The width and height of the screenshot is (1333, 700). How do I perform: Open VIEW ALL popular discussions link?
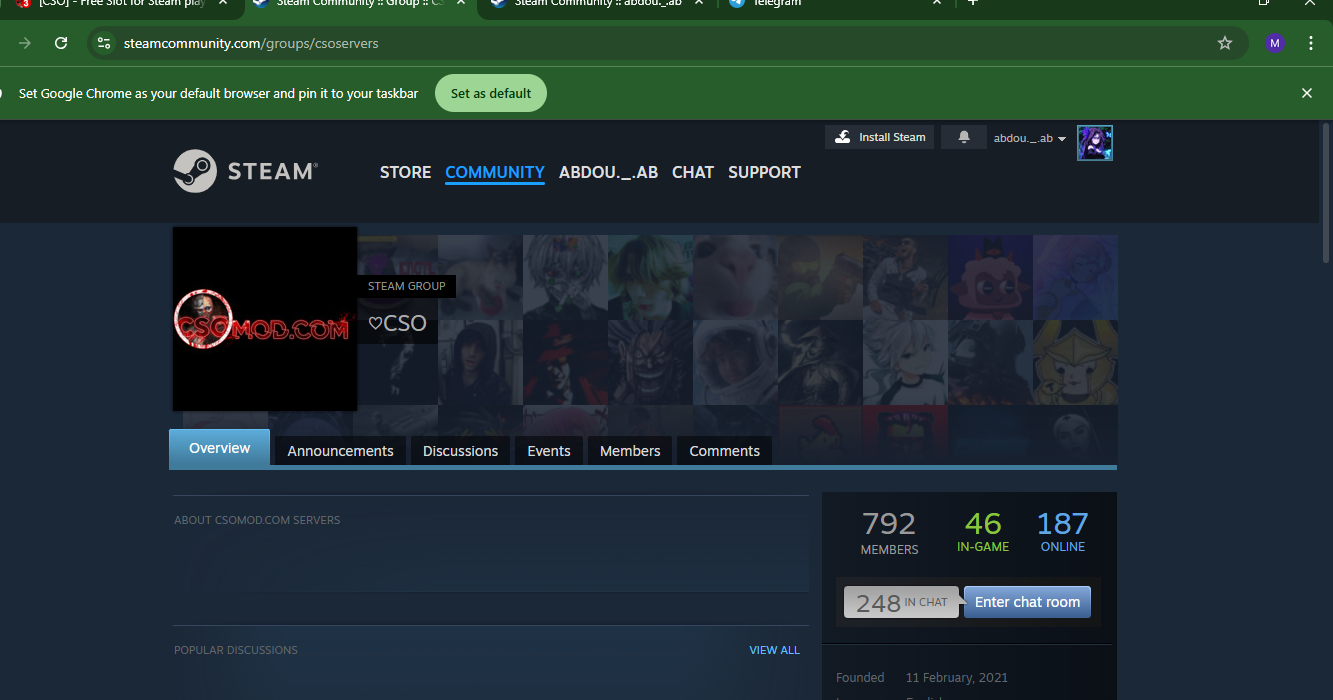pos(774,650)
